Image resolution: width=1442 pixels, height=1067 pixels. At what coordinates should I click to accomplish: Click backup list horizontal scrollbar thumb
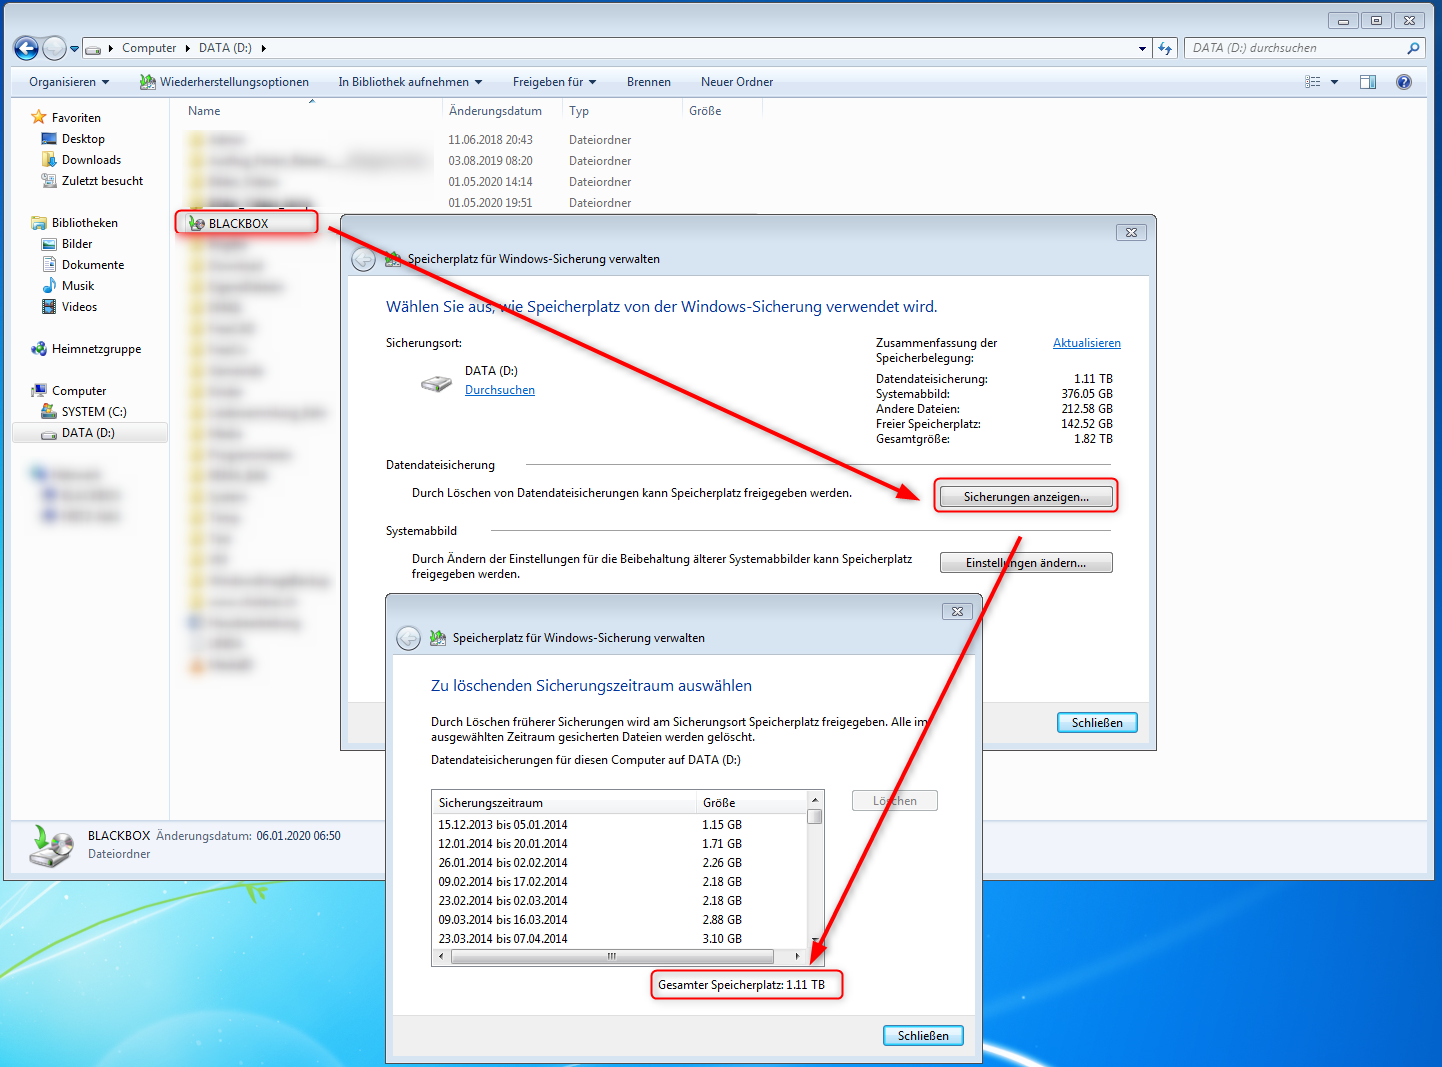[612, 957]
